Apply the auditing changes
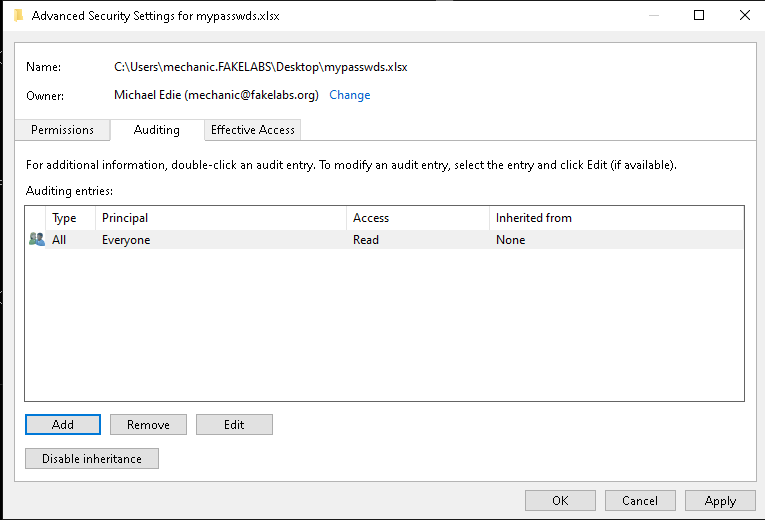Image resolution: width=765 pixels, height=520 pixels. [720, 501]
